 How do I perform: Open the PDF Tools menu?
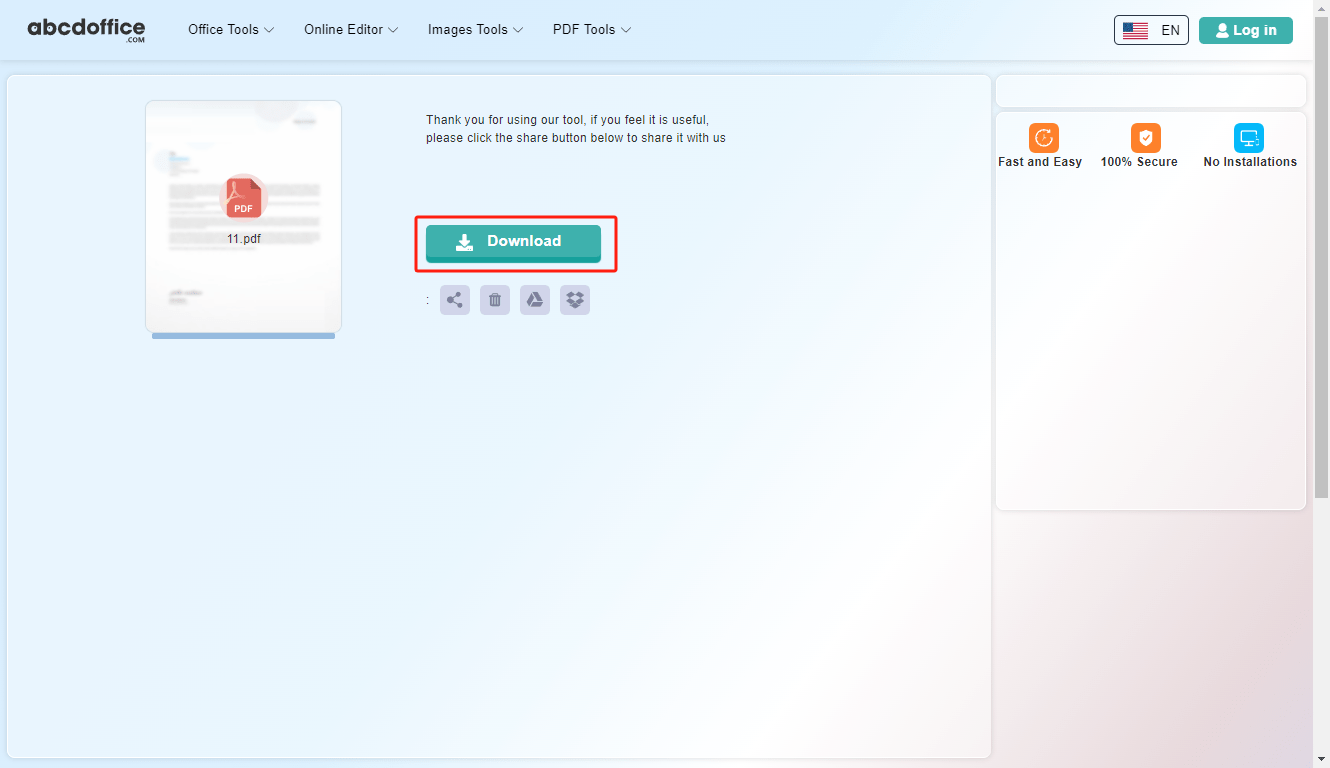click(592, 30)
